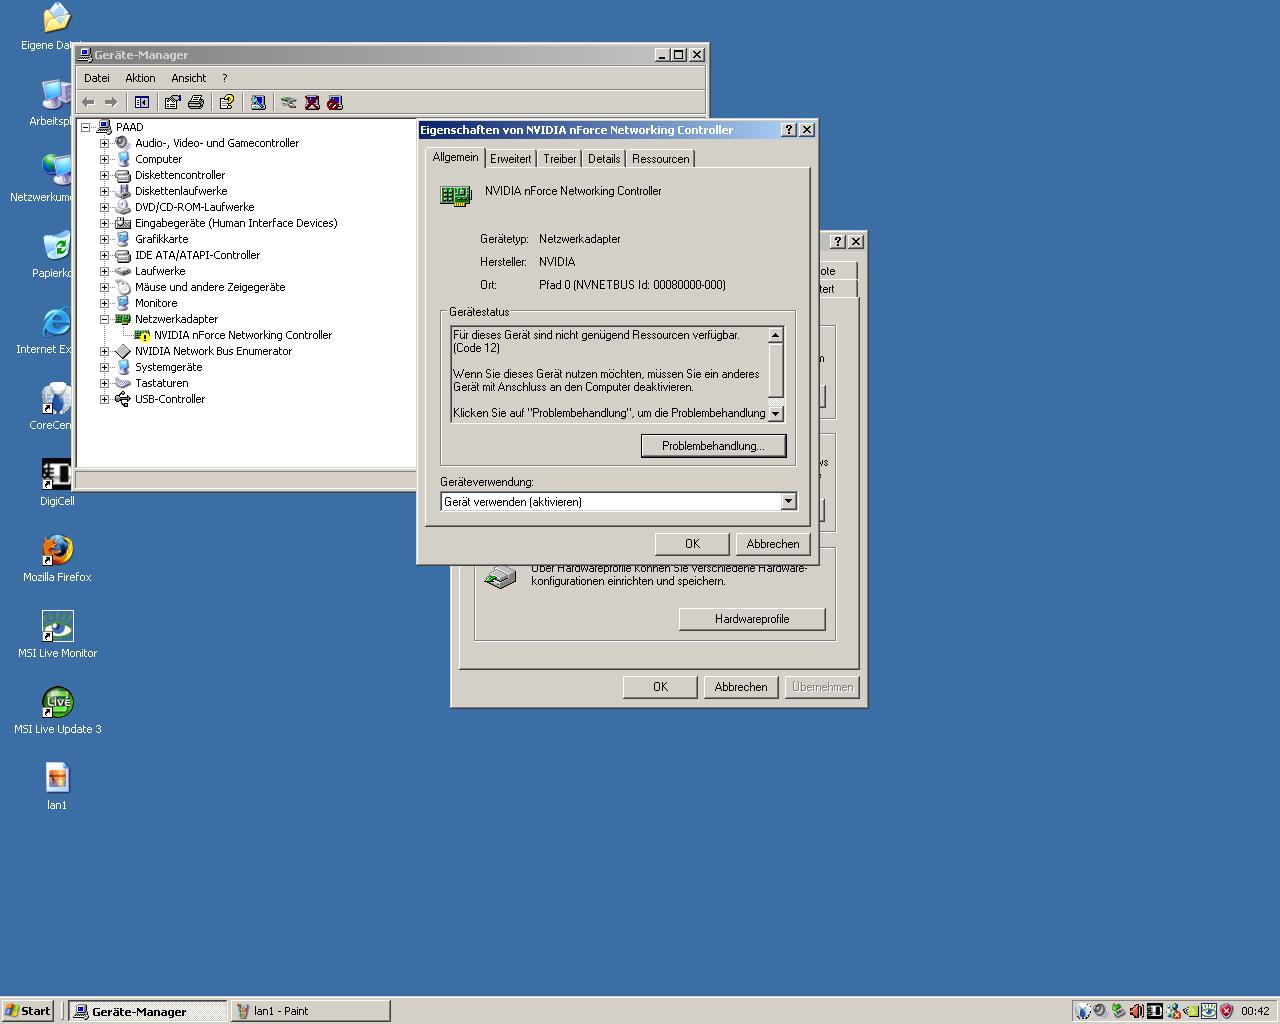This screenshot has height=1024, width=1280.
Task: Click Abbrechen in NVIDIA nForce properties dialog
Action: [x=773, y=544]
